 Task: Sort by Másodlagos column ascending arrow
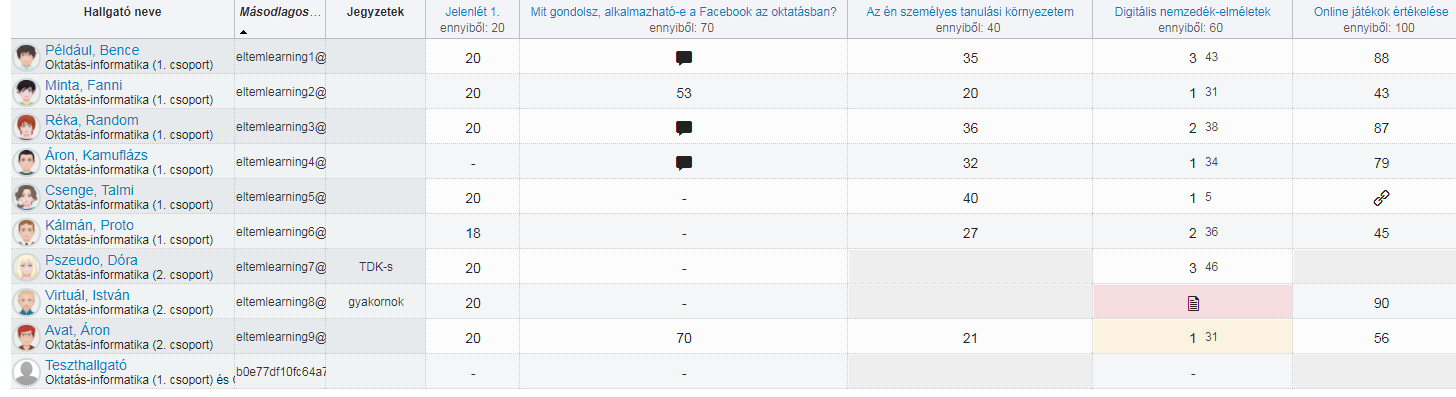pyautogui.click(x=244, y=32)
